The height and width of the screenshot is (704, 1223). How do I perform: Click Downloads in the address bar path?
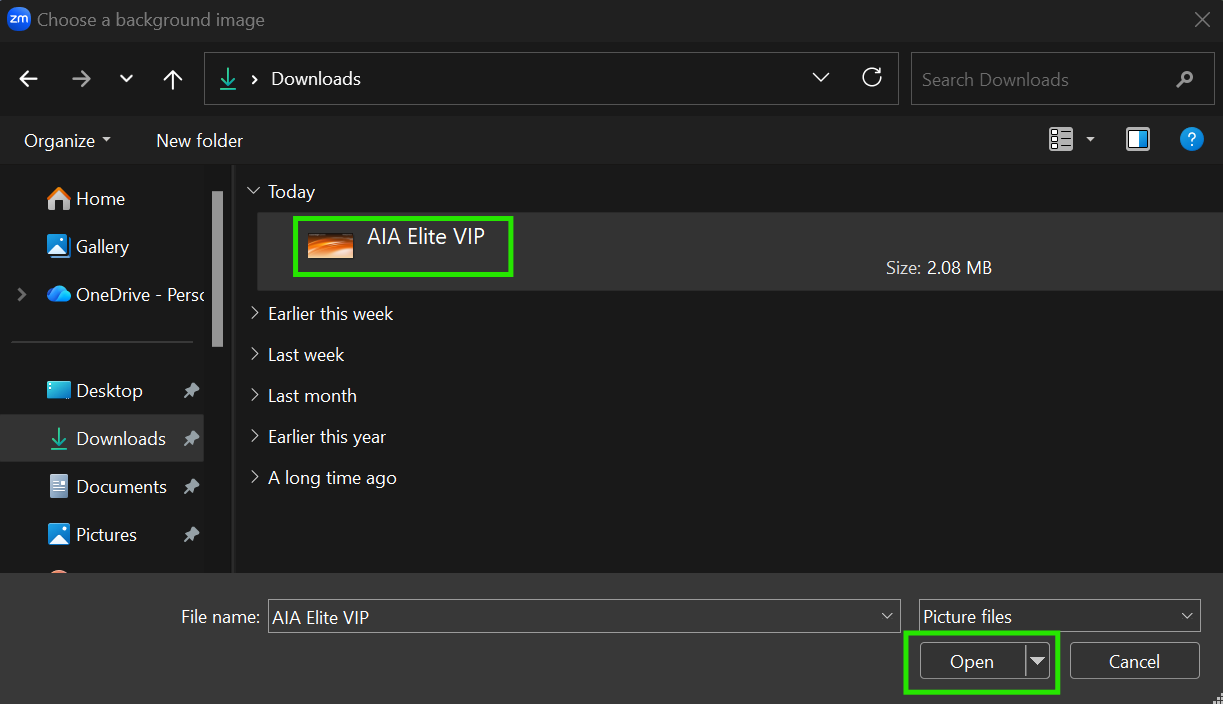click(316, 79)
